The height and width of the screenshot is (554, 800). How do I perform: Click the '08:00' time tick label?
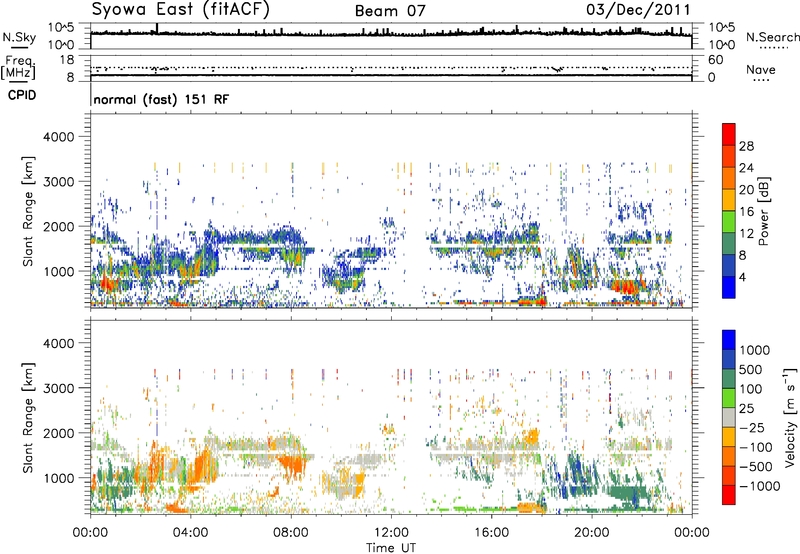(x=291, y=533)
